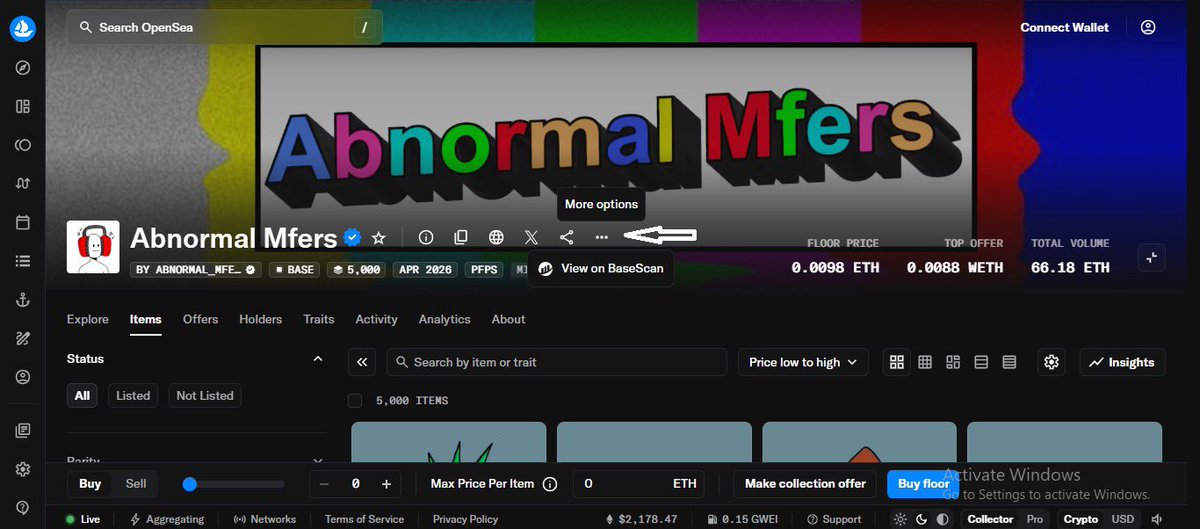1200x529 pixels.
Task: Show prices in USD
Action: tap(1123, 519)
